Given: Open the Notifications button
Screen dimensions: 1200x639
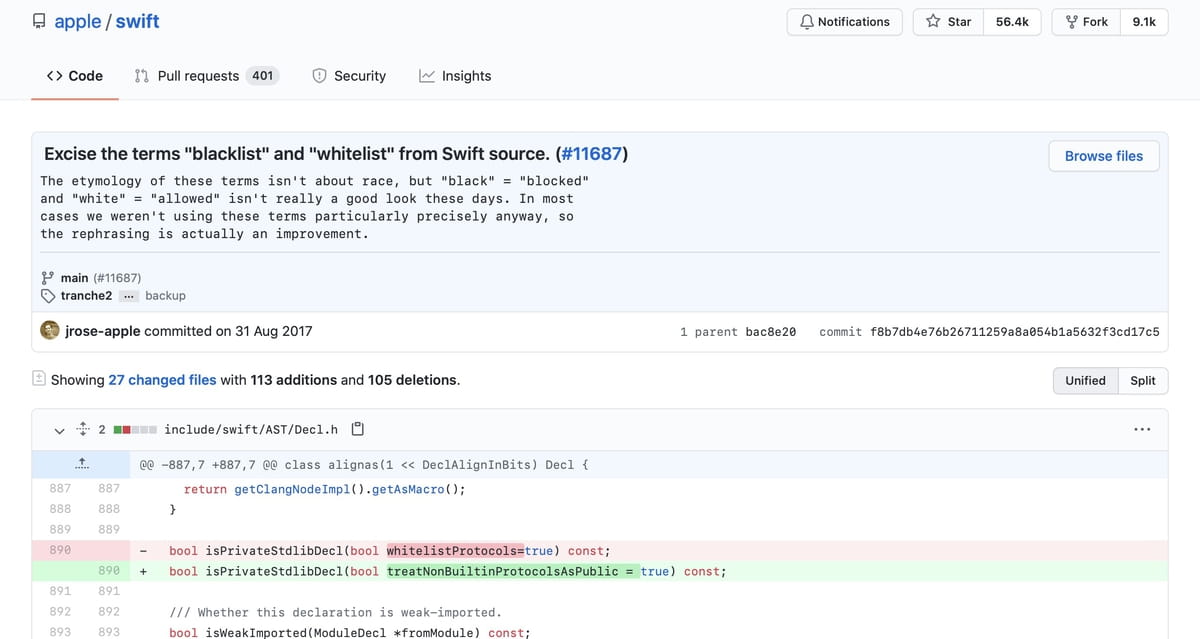Looking at the screenshot, I should click(845, 22).
